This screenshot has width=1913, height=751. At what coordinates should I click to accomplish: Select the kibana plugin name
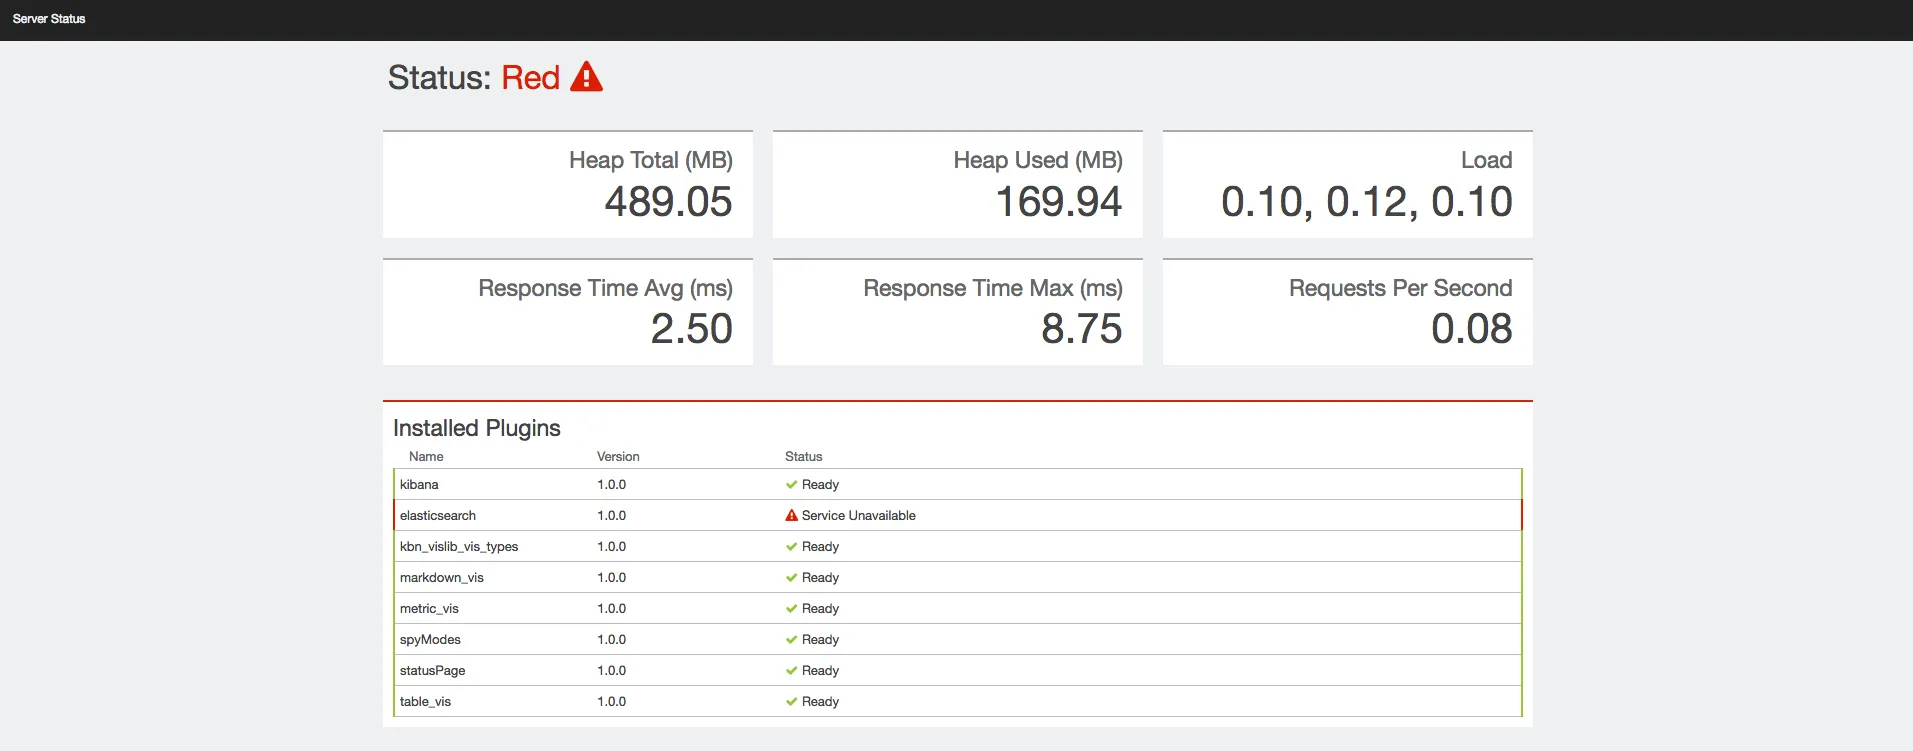point(419,485)
